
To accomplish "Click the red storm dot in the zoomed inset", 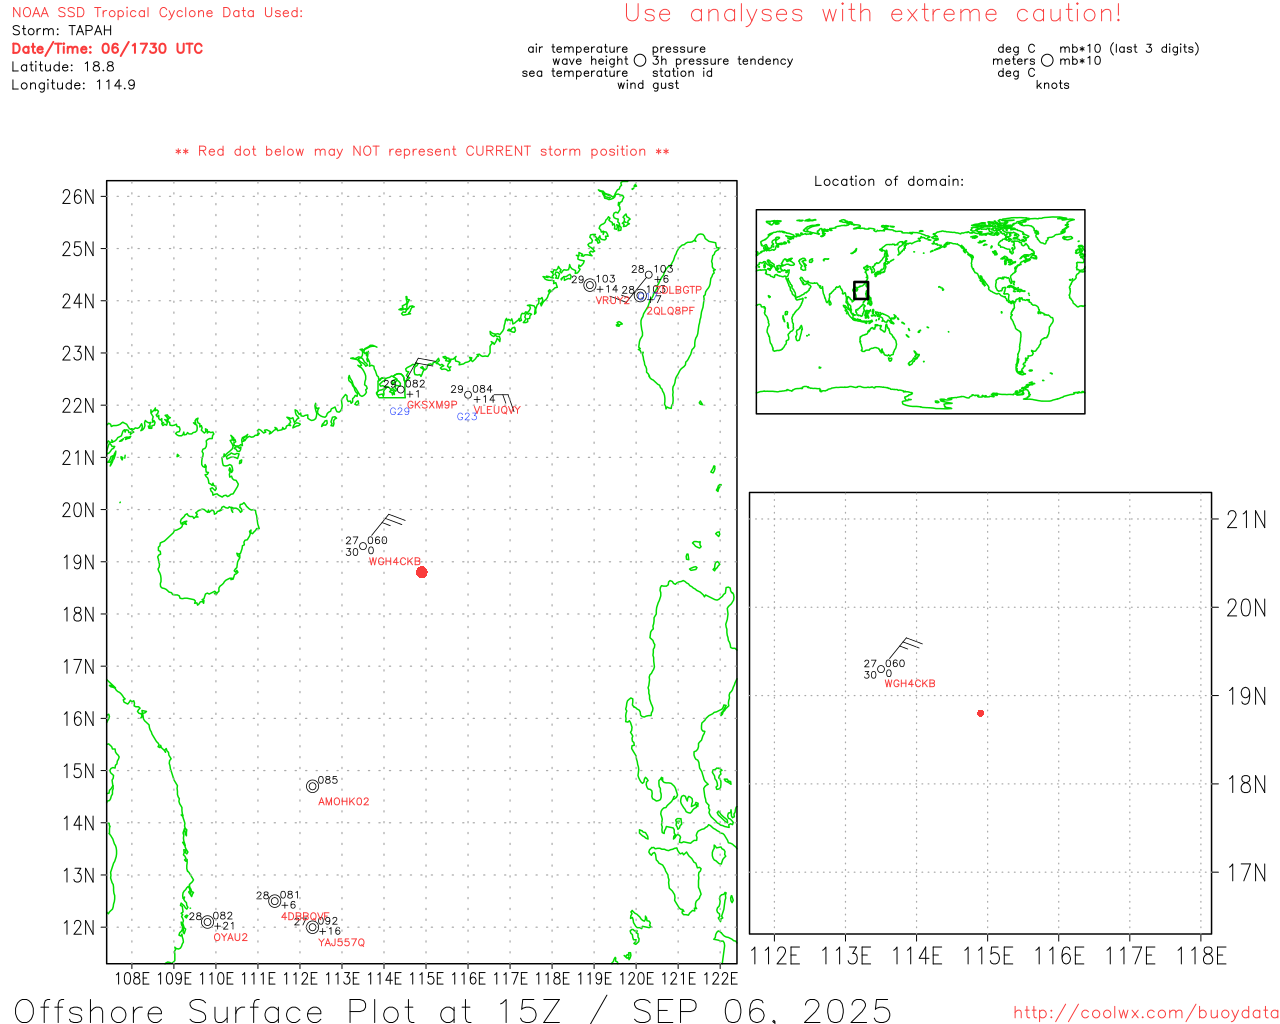I will (x=981, y=713).
